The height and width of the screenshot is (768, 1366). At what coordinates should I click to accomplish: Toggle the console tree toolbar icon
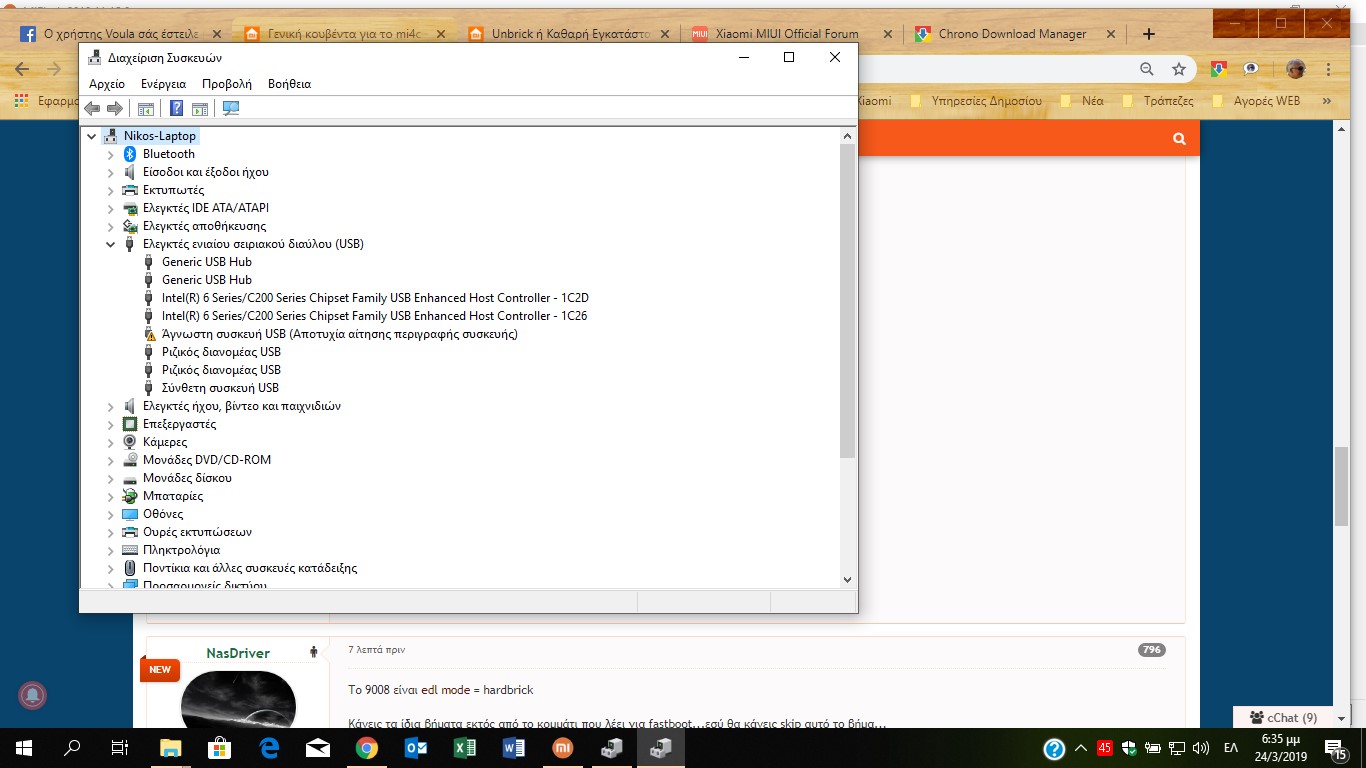[x=146, y=108]
